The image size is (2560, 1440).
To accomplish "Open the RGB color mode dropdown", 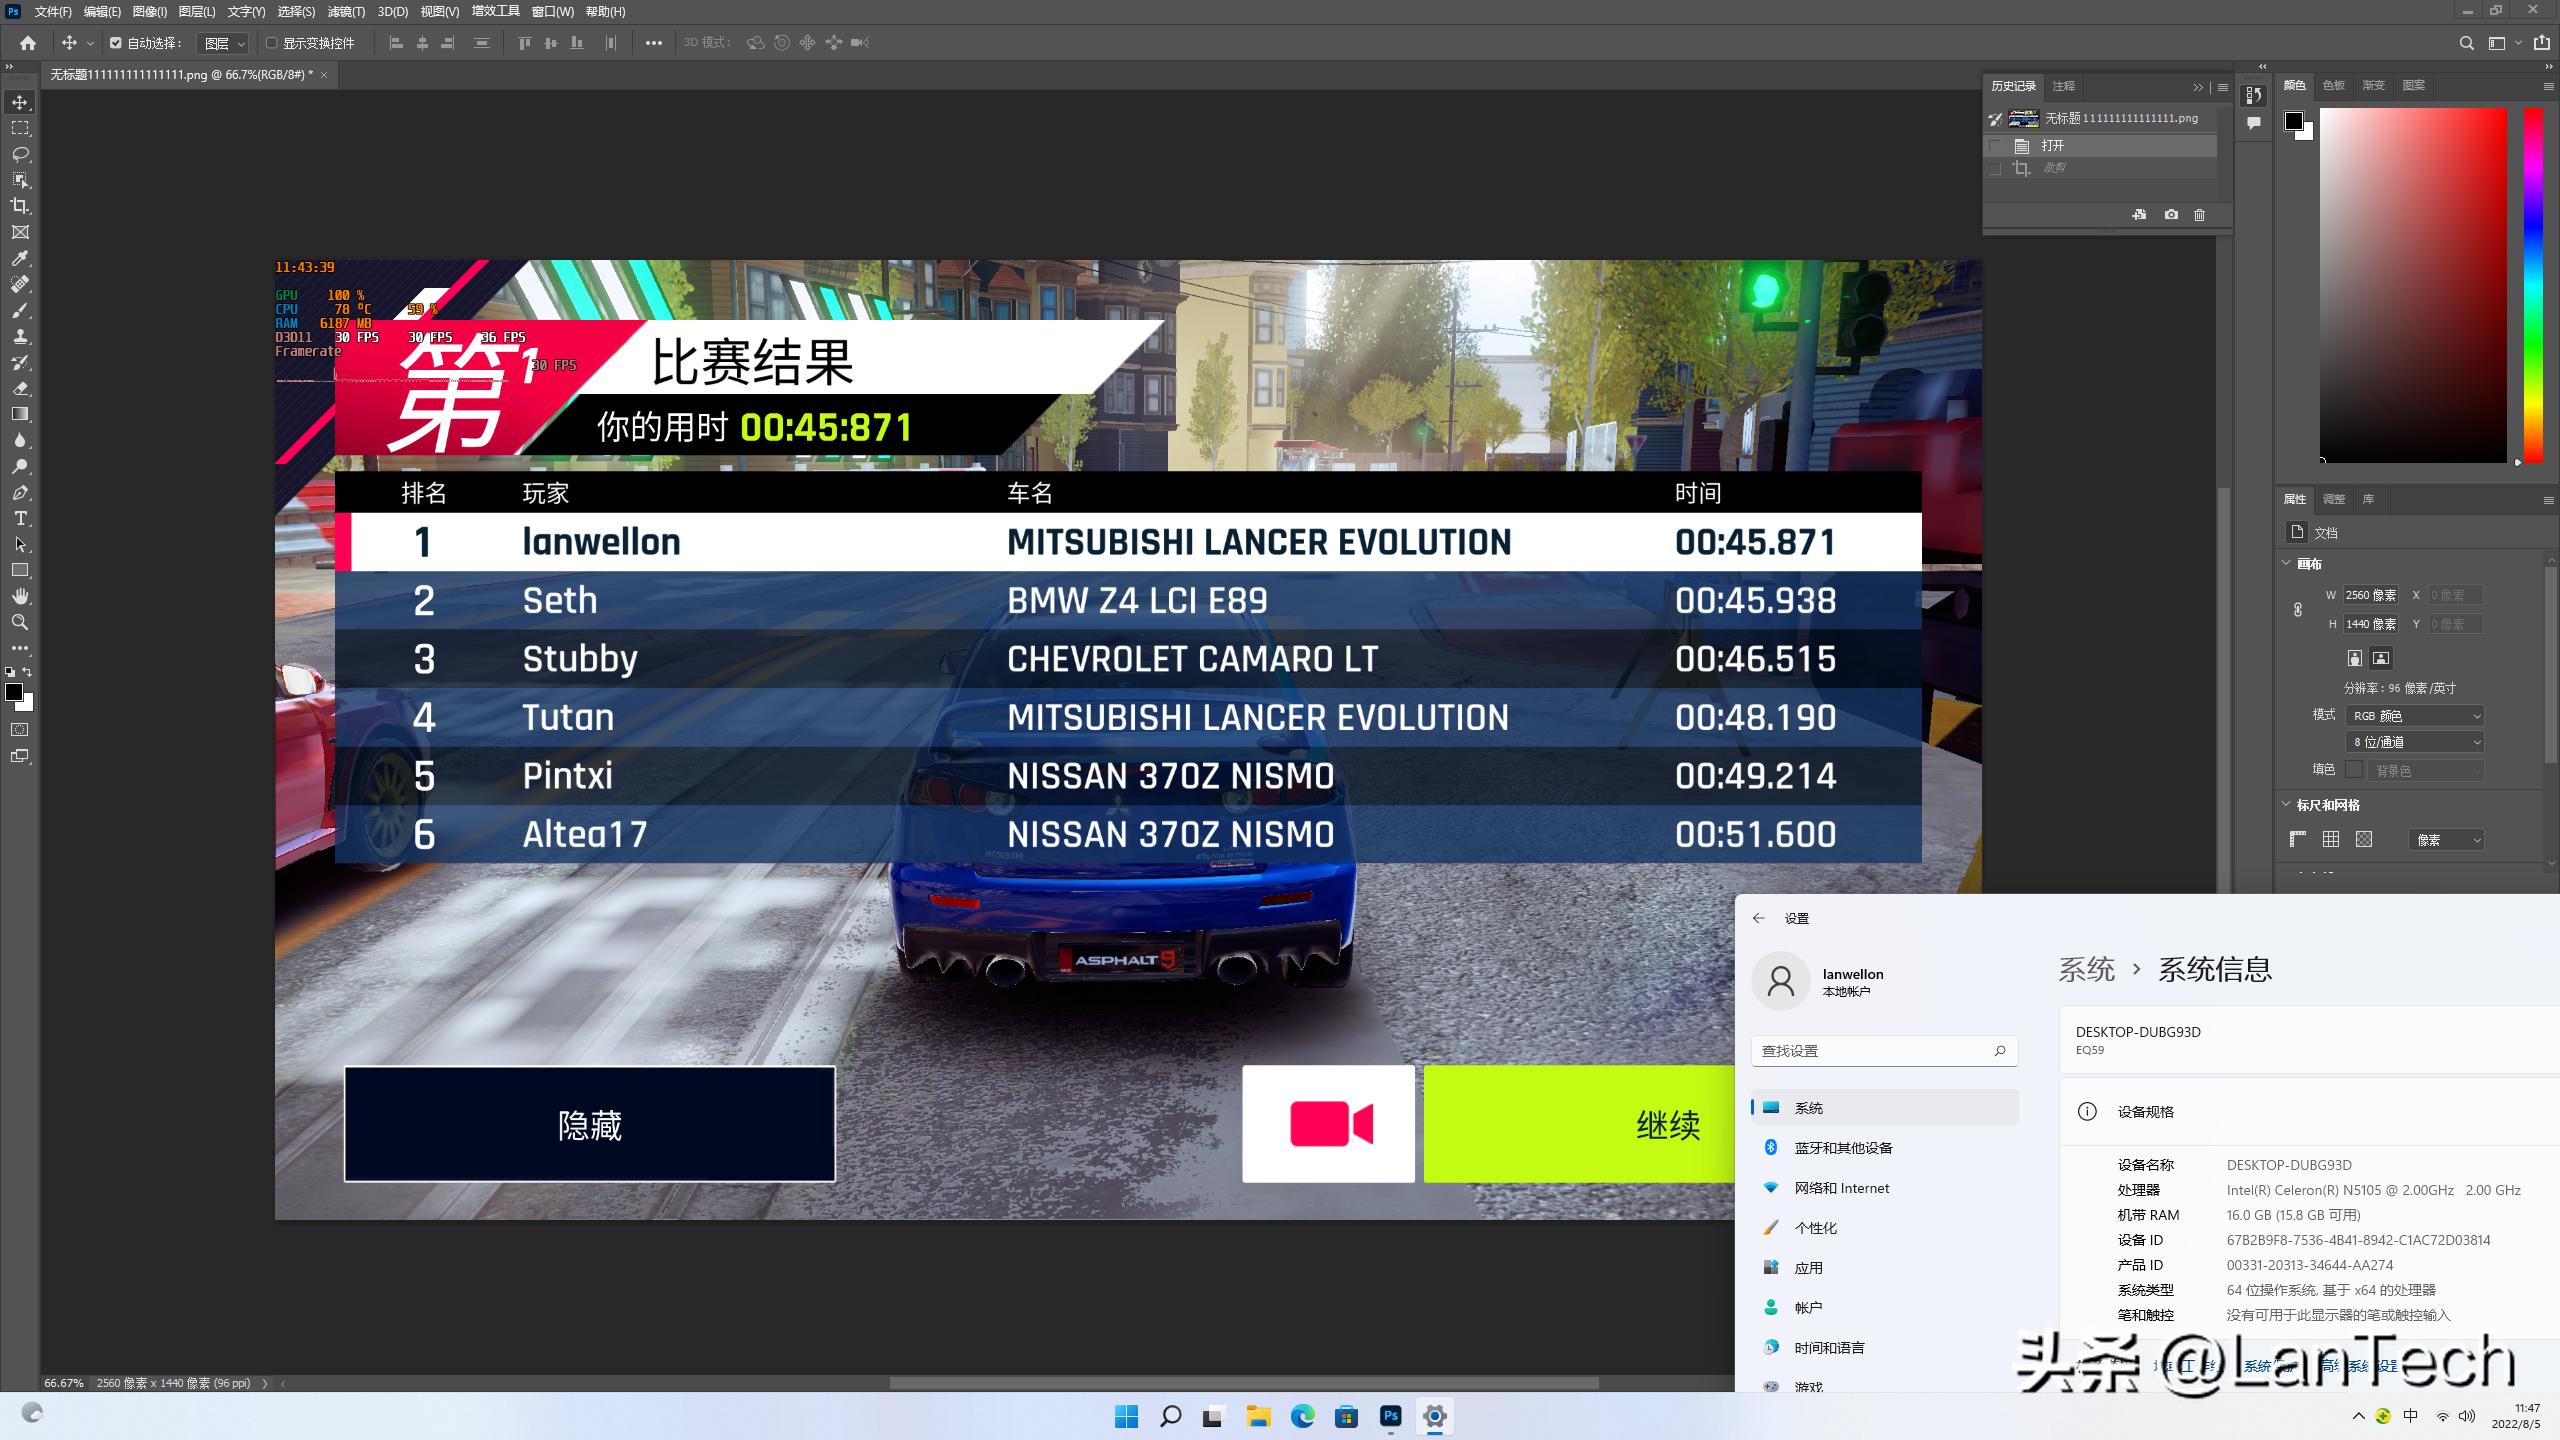I will point(2414,716).
